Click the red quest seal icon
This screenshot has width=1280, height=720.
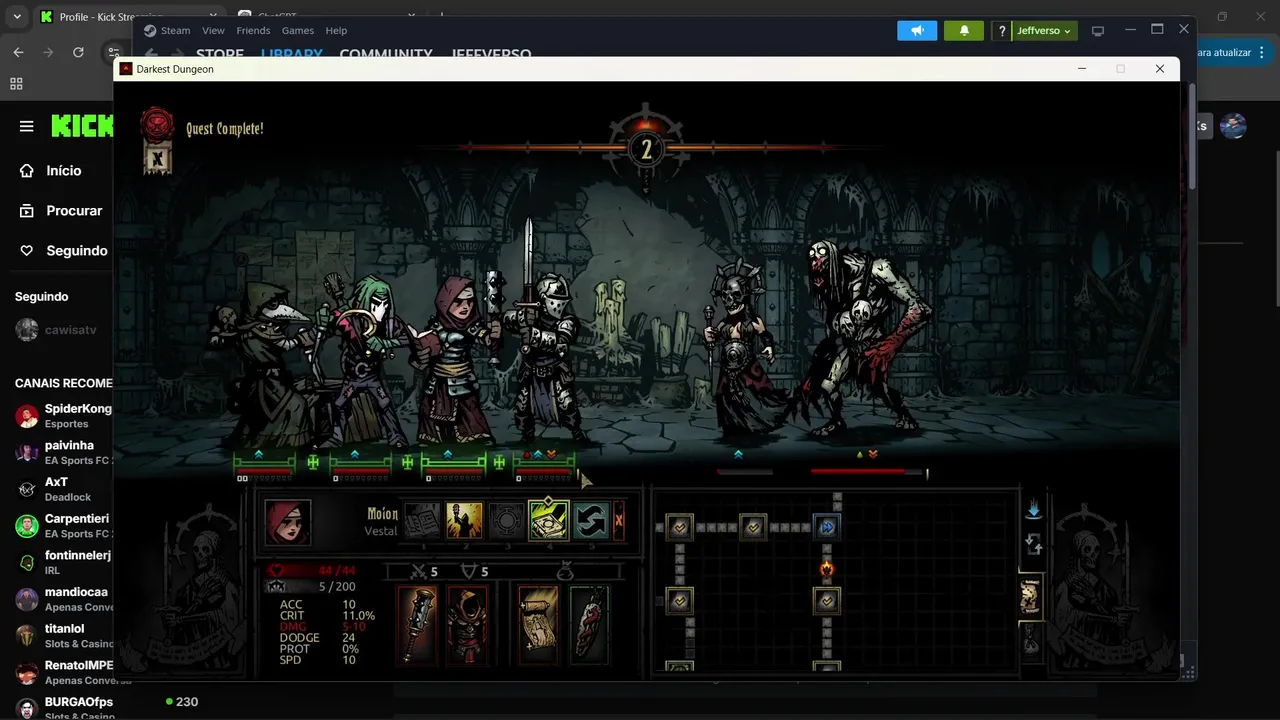[x=157, y=124]
